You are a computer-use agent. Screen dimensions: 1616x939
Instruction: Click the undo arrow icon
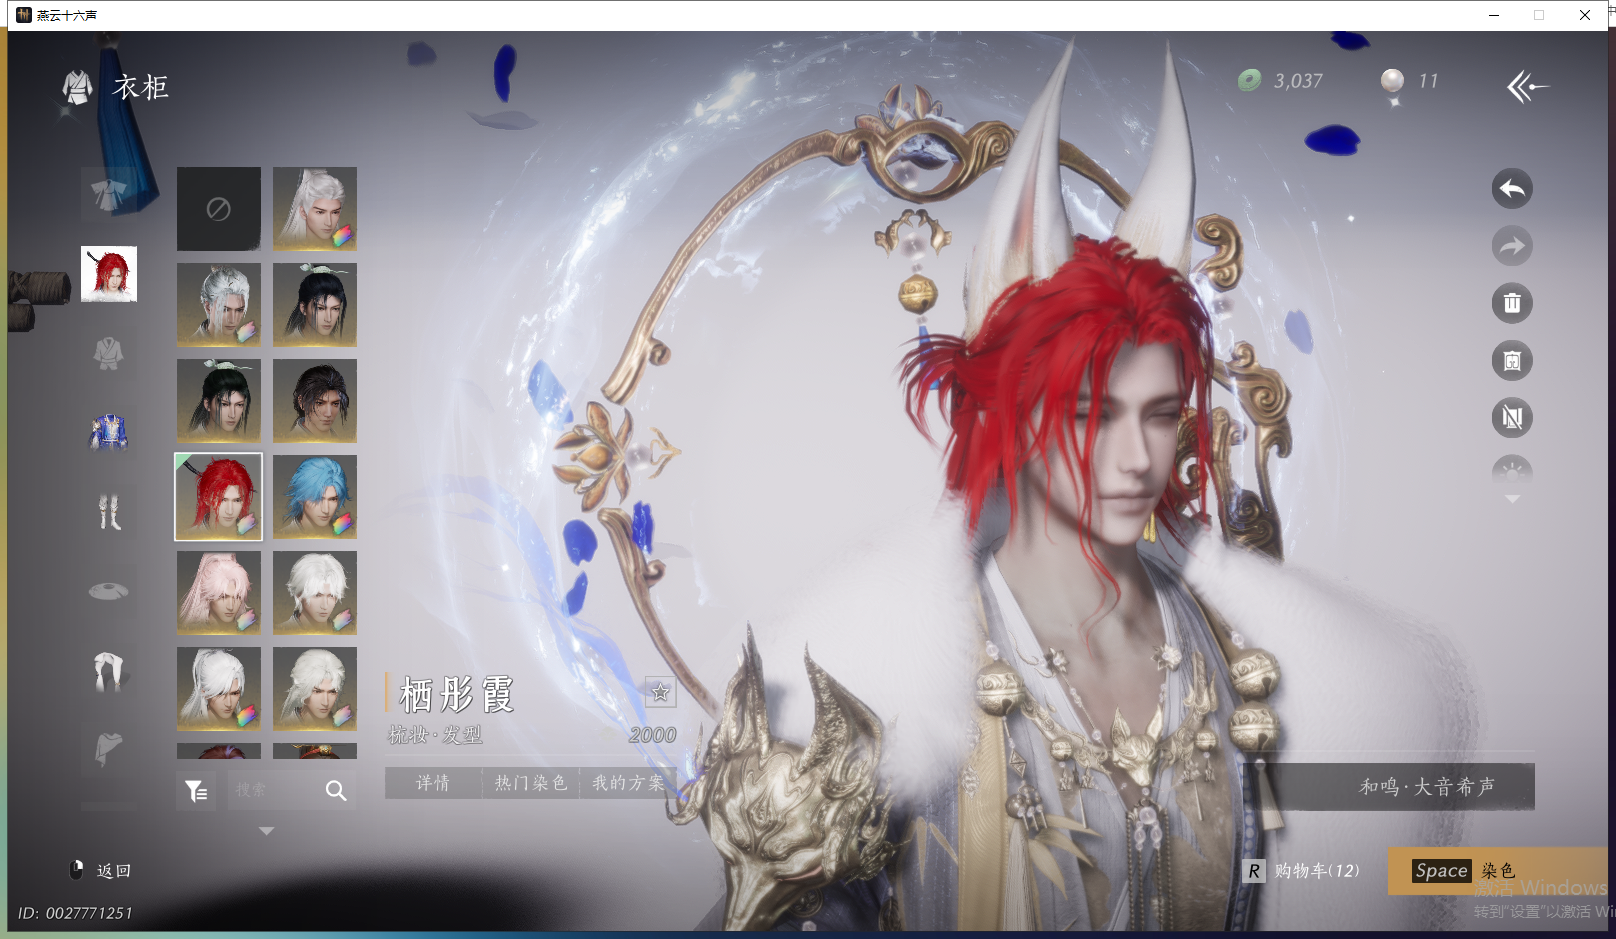click(1512, 189)
